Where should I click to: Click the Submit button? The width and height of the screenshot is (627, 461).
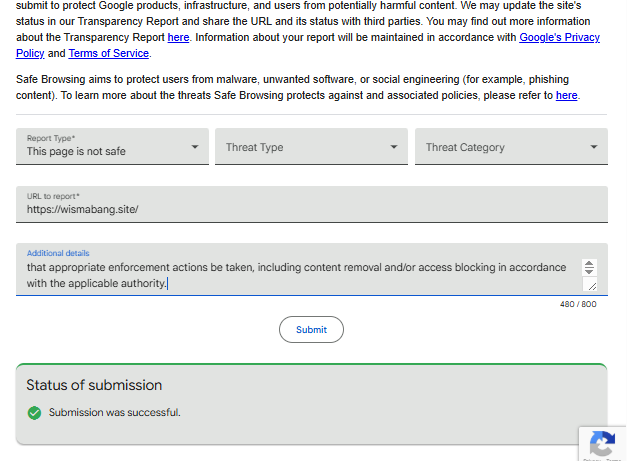pyautogui.click(x=311, y=329)
